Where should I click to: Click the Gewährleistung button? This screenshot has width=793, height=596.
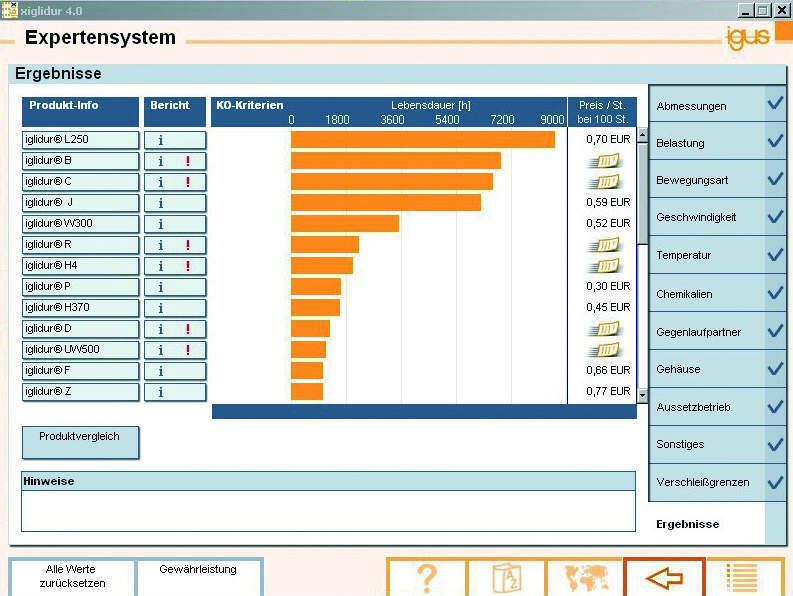(198, 576)
